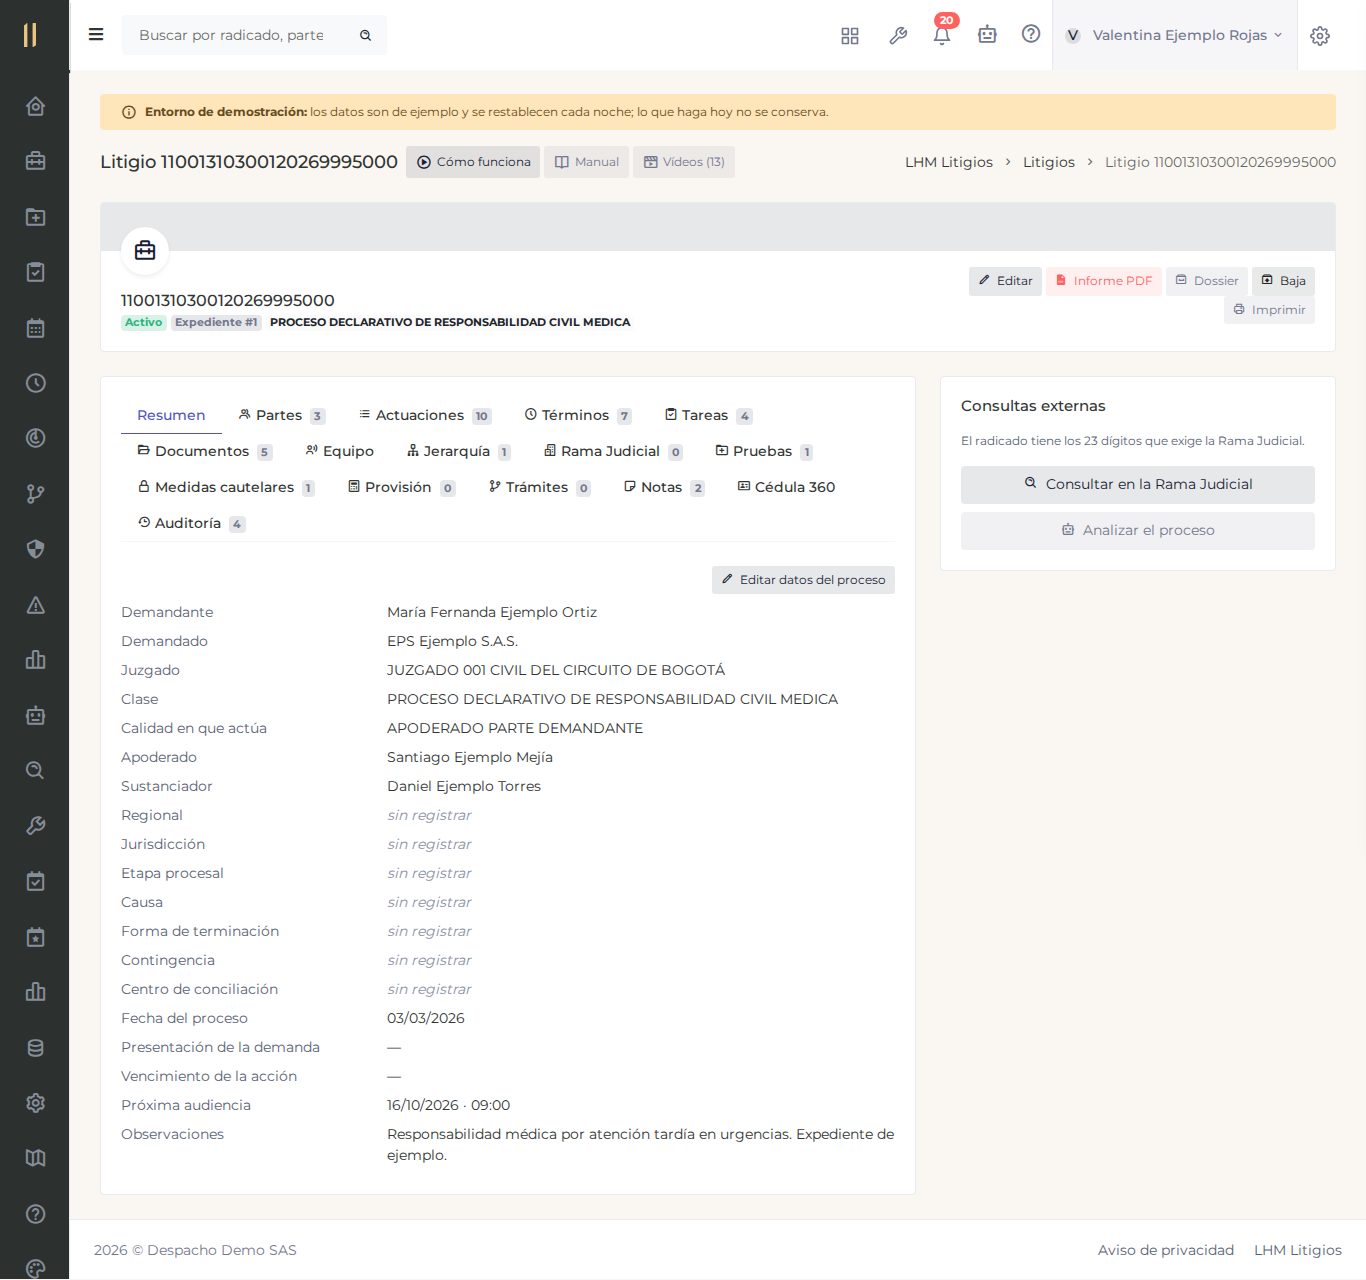This screenshot has width=1366, height=1280.
Task: Open Aviso de privacidad footer link
Action: point(1166,1250)
